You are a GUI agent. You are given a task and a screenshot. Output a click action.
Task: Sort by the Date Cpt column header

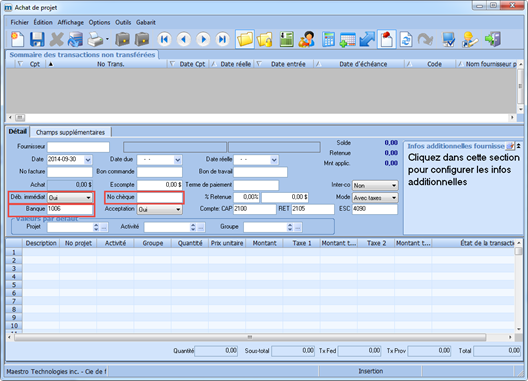coord(188,64)
